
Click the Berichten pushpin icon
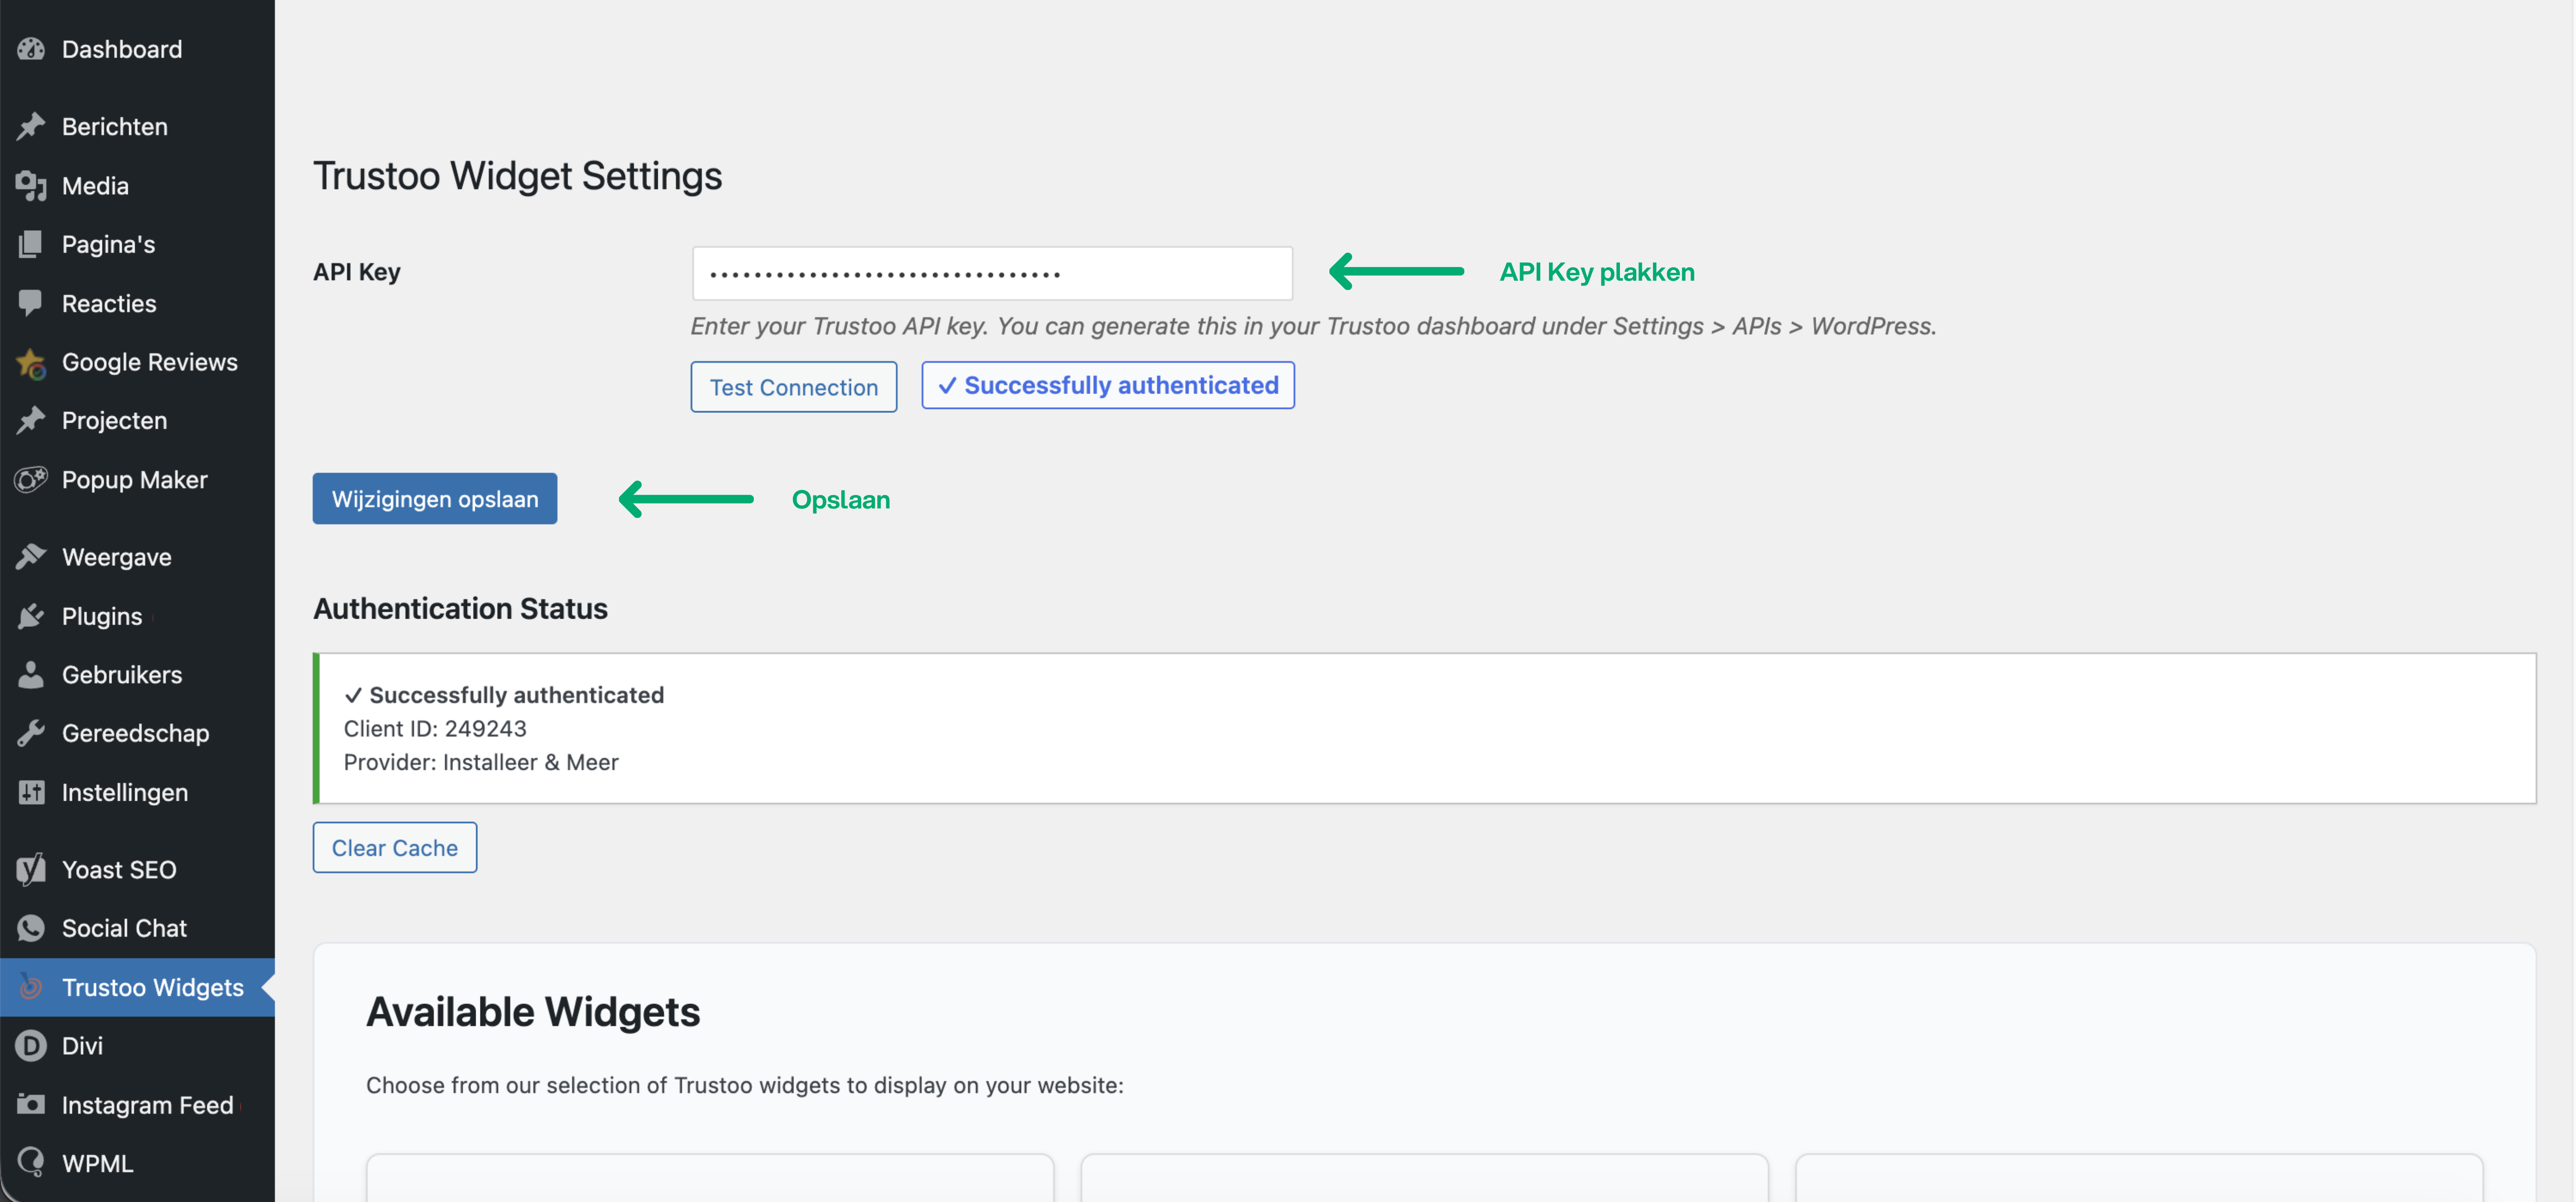click(31, 126)
